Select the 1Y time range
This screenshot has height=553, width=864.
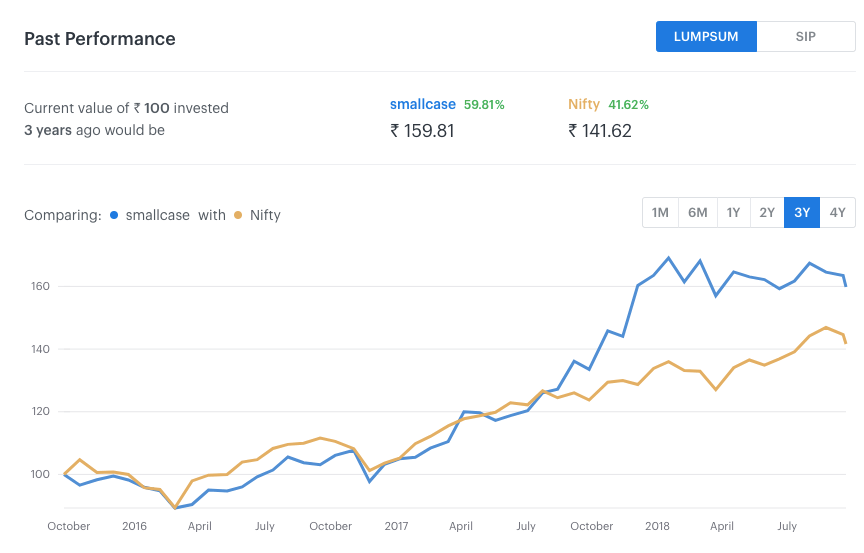[x=733, y=213]
